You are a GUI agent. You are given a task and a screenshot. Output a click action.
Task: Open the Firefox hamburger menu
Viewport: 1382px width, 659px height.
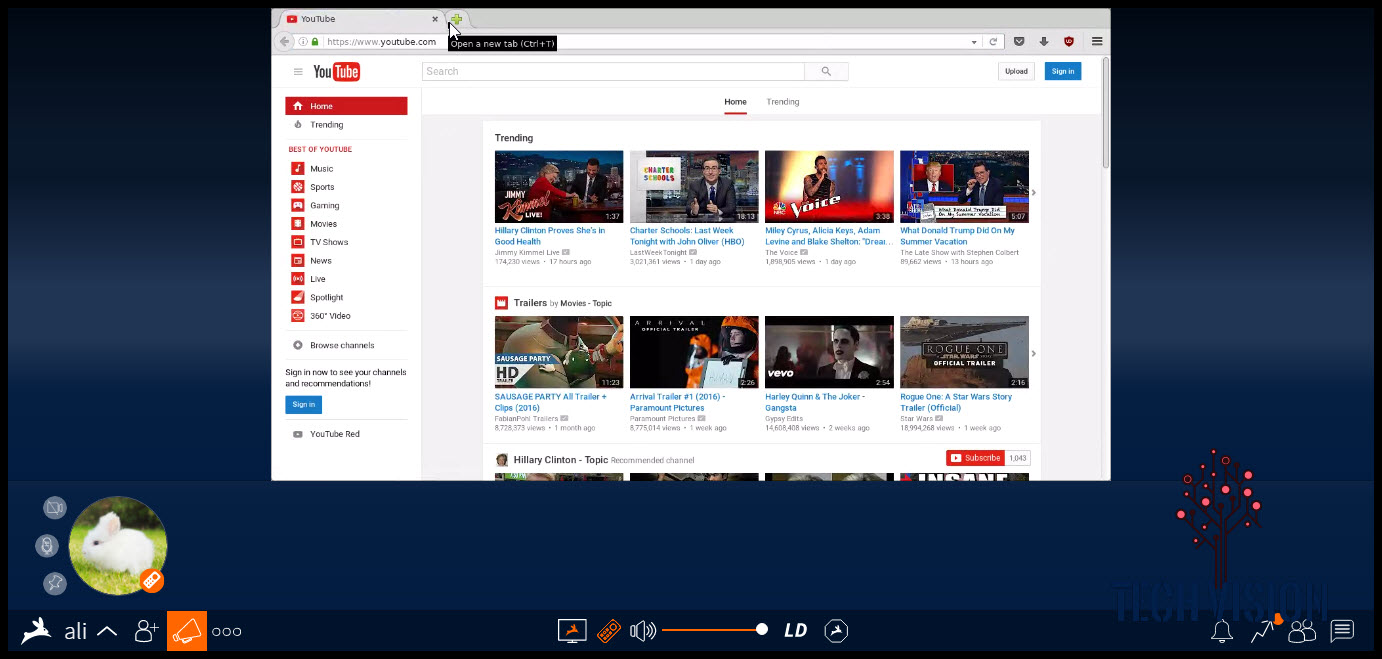pos(1097,42)
